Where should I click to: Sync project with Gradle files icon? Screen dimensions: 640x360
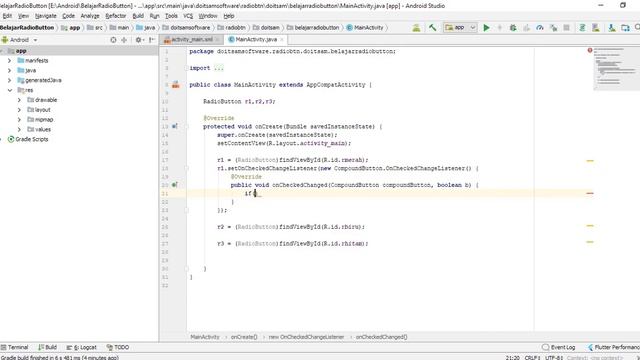pyautogui.click(x=582, y=28)
